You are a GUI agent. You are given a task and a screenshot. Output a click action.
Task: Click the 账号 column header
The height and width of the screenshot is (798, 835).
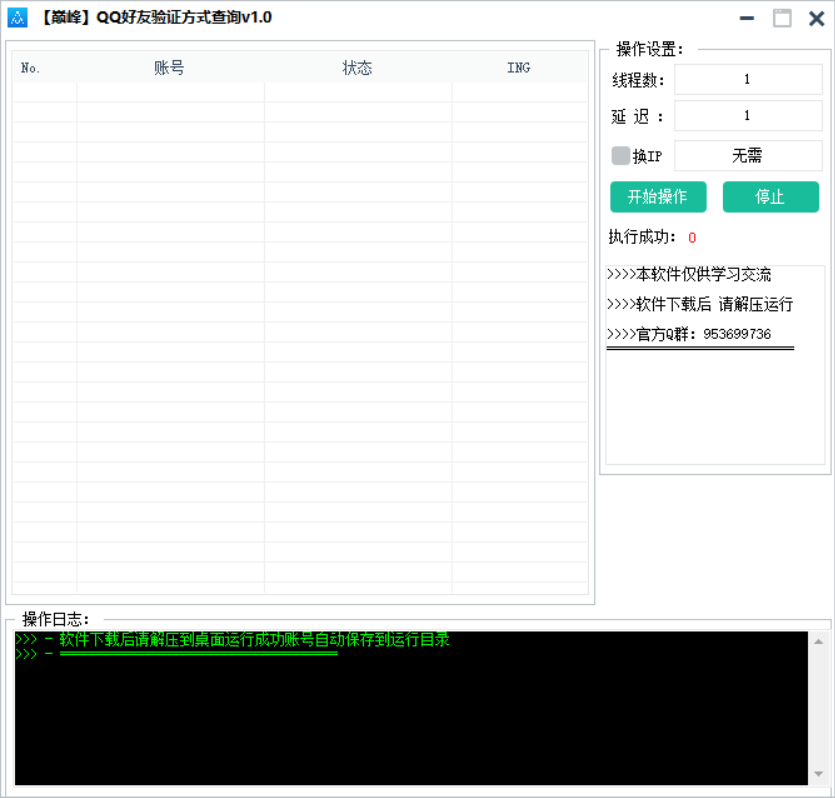[x=169, y=67]
